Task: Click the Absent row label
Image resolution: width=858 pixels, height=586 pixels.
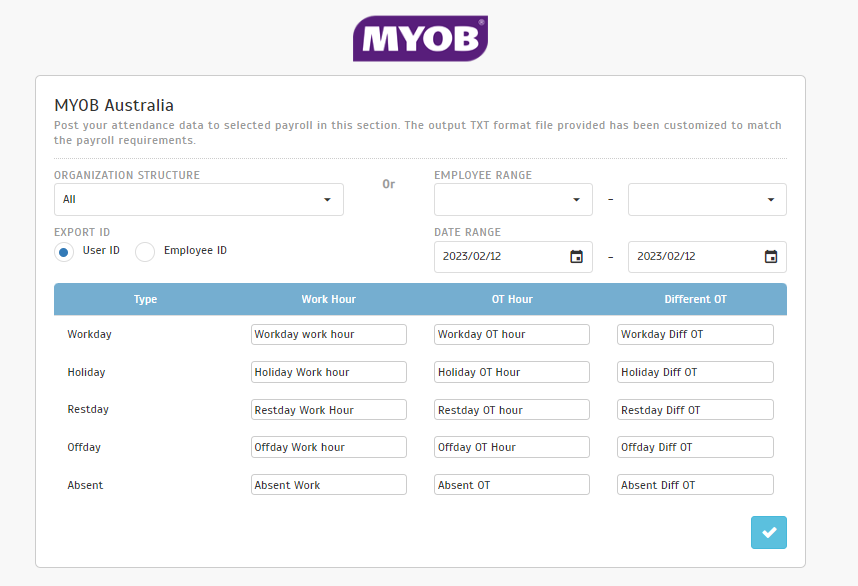Action: click(85, 485)
